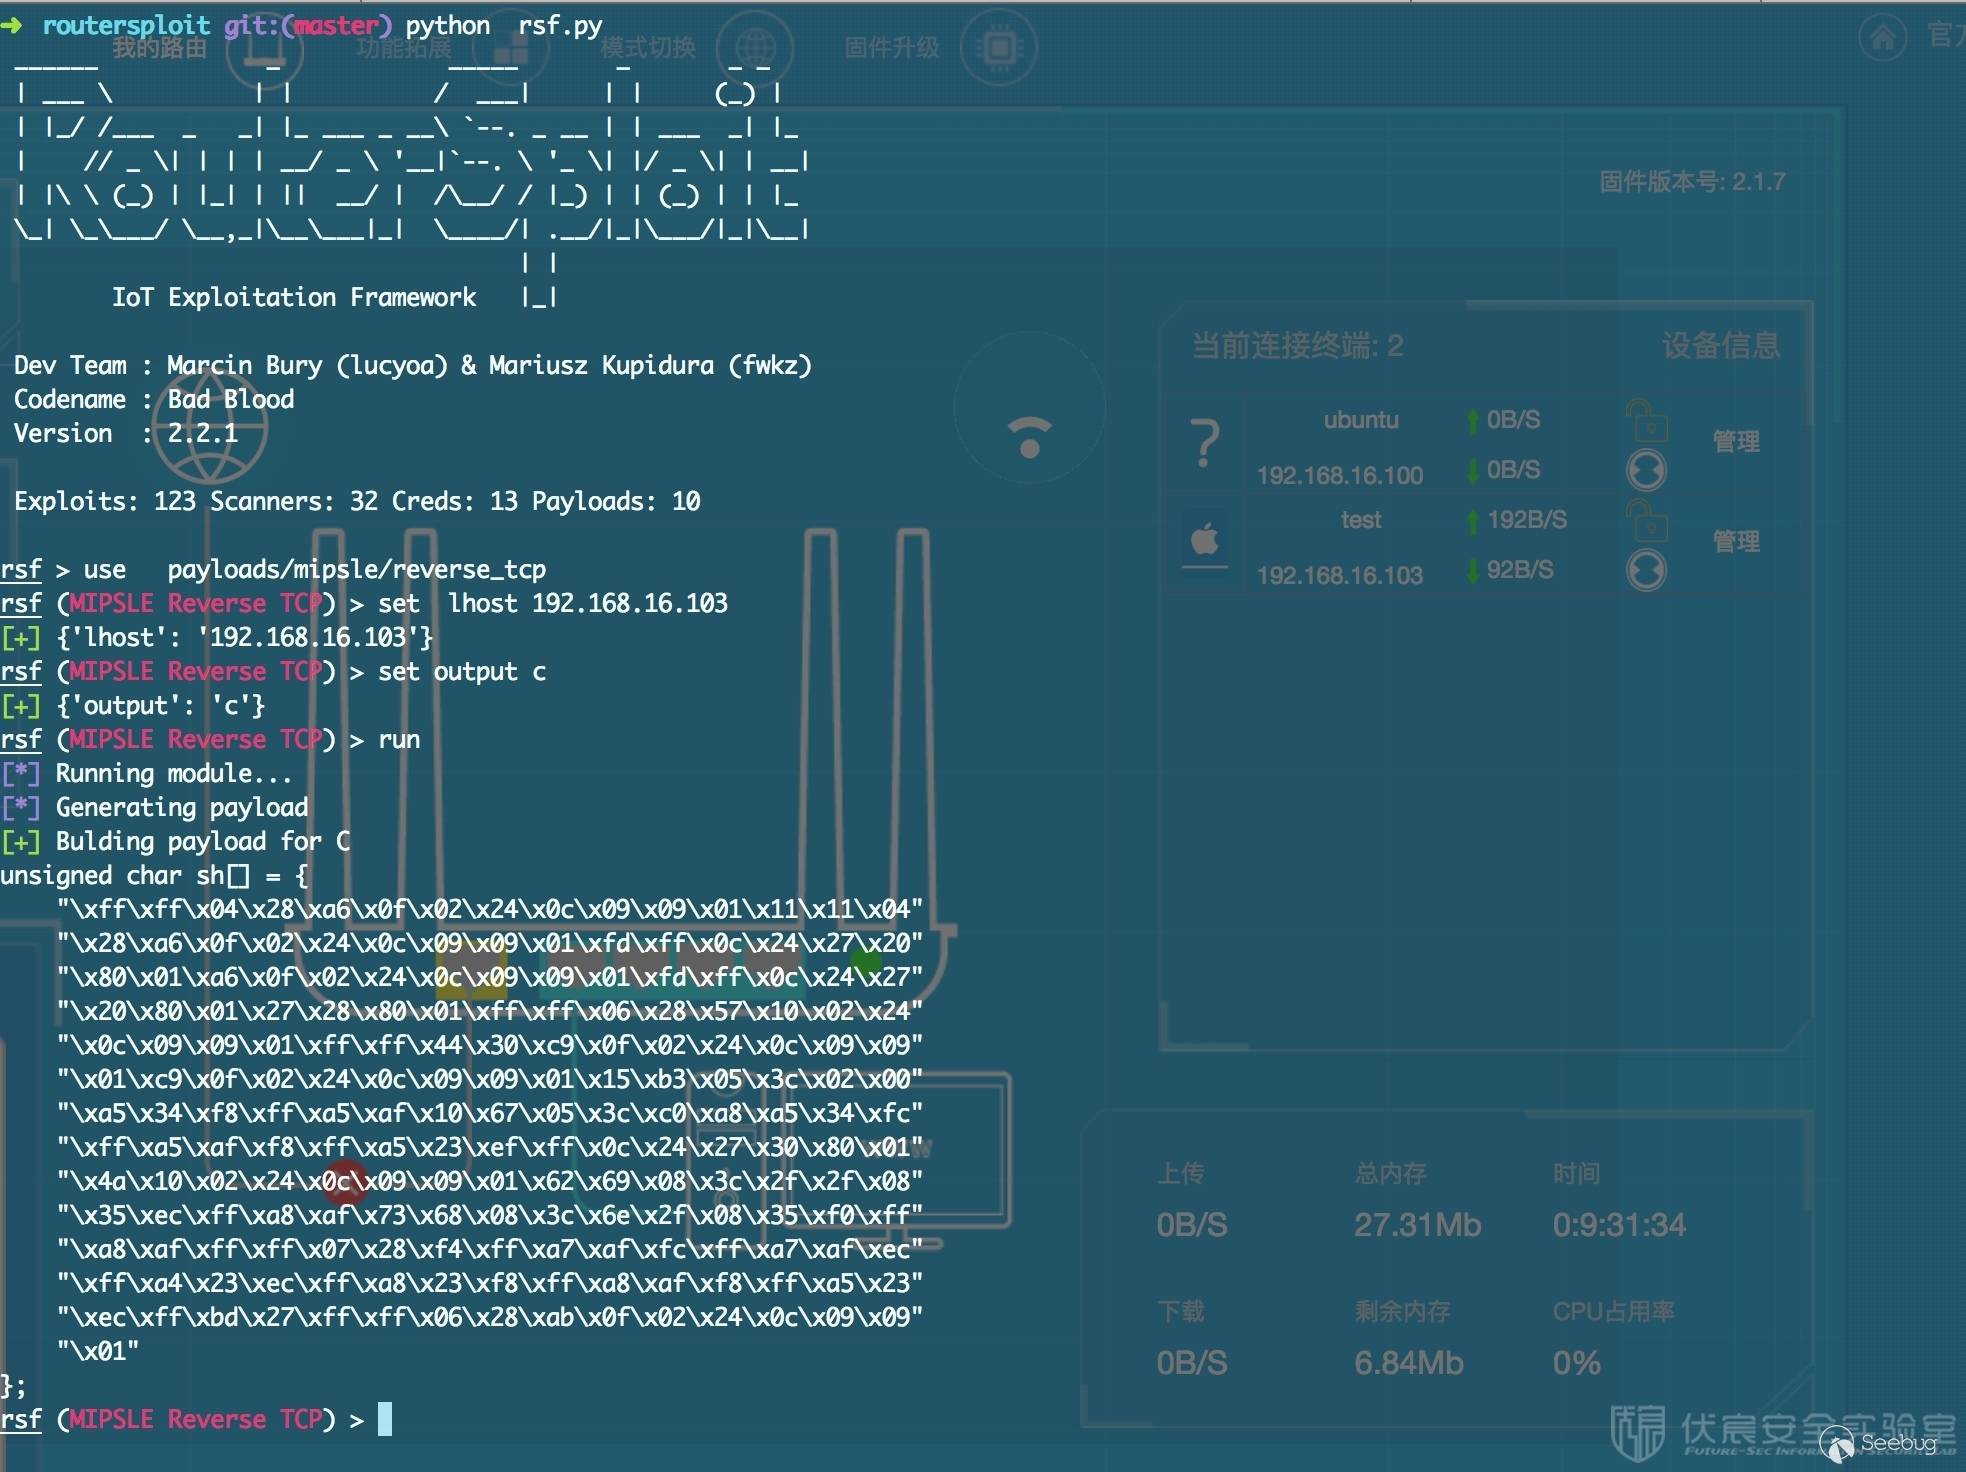Click the 上传 label in stats panel
The height and width of the screenshot is (1472, 1966).
tap(1180, 1173)
